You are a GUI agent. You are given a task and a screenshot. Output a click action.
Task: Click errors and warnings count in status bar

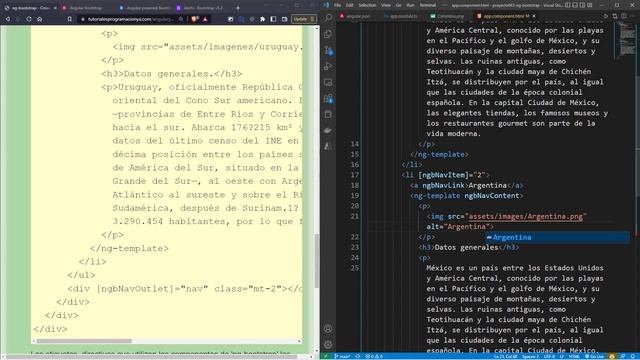pos(374,356)
